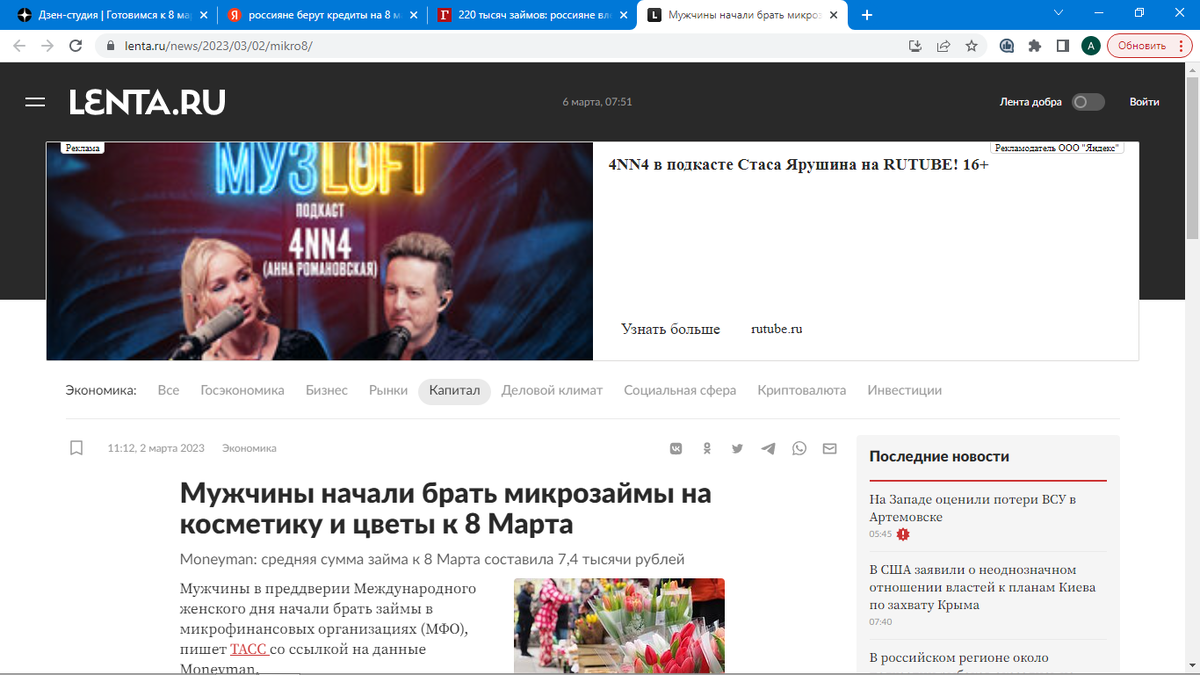Click the hot-news flame icon beside 05:45
The height and width of the screenshot is (675, 1200).
point(902,534)
